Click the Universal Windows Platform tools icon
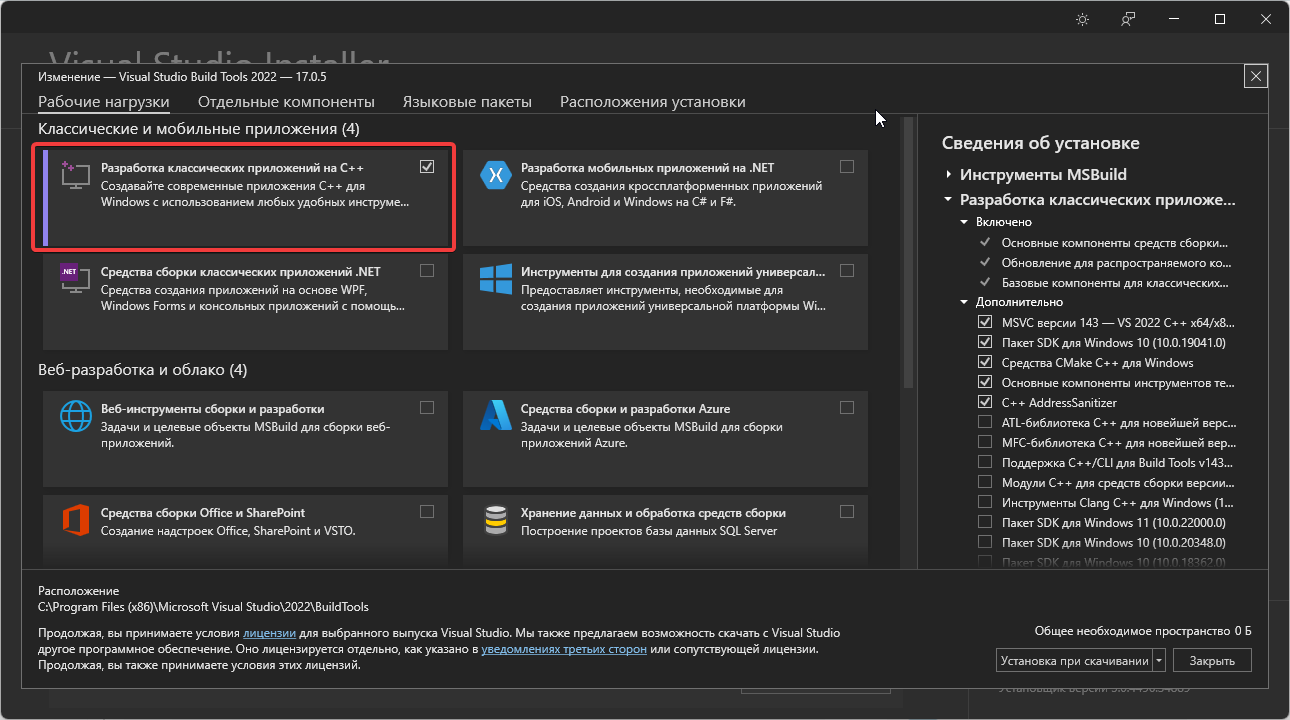 click(496, 279)
